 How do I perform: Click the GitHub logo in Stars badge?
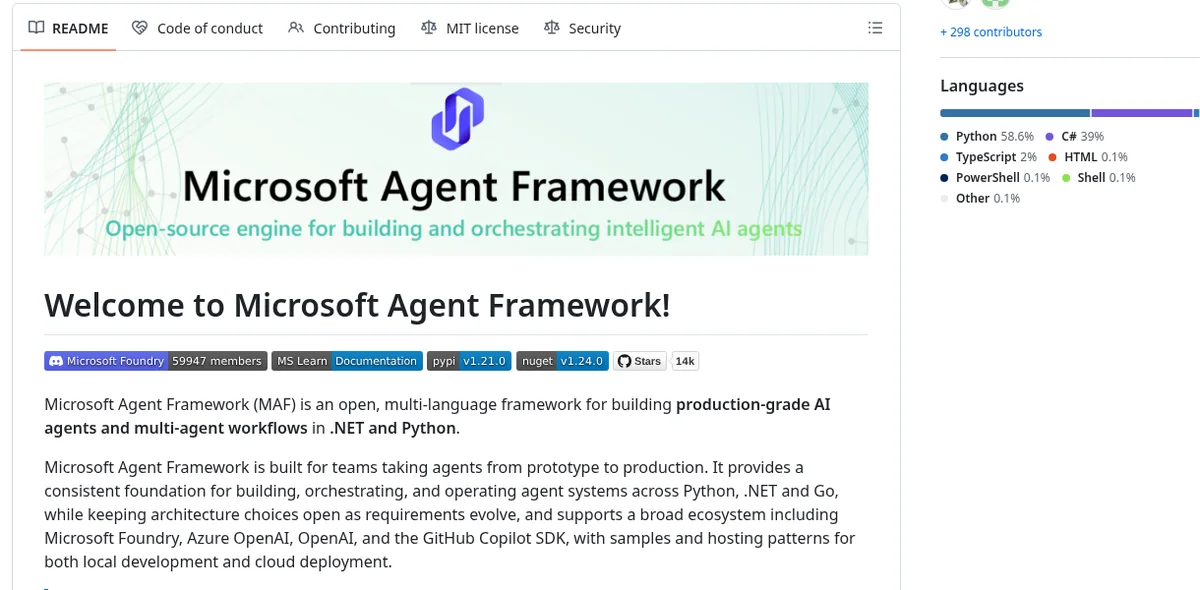(624, 361)
